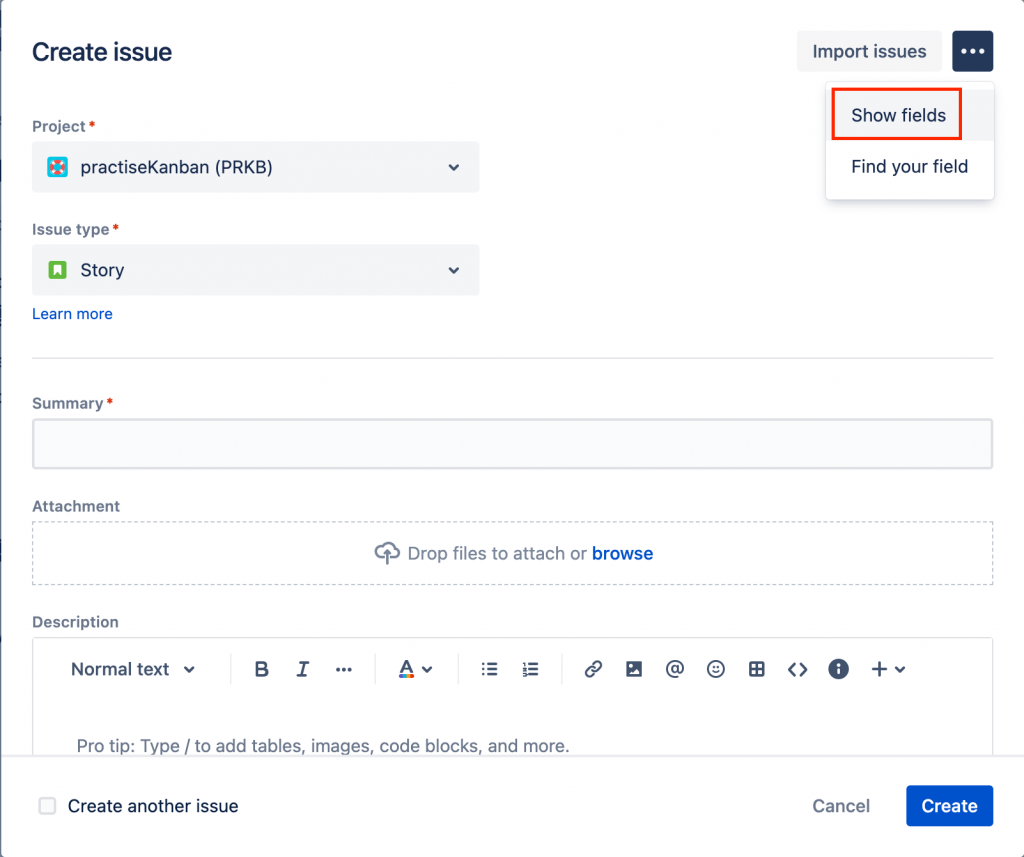
Task: Check the Create another issue box
Action: coord(47,806)
